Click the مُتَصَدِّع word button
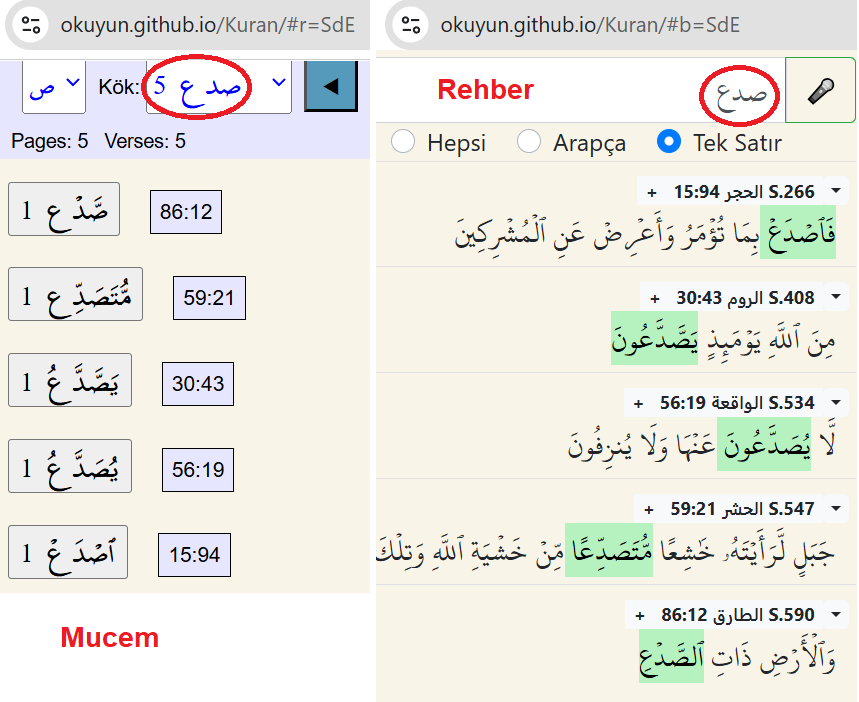859x702 pixels. [x=75, y=295]
